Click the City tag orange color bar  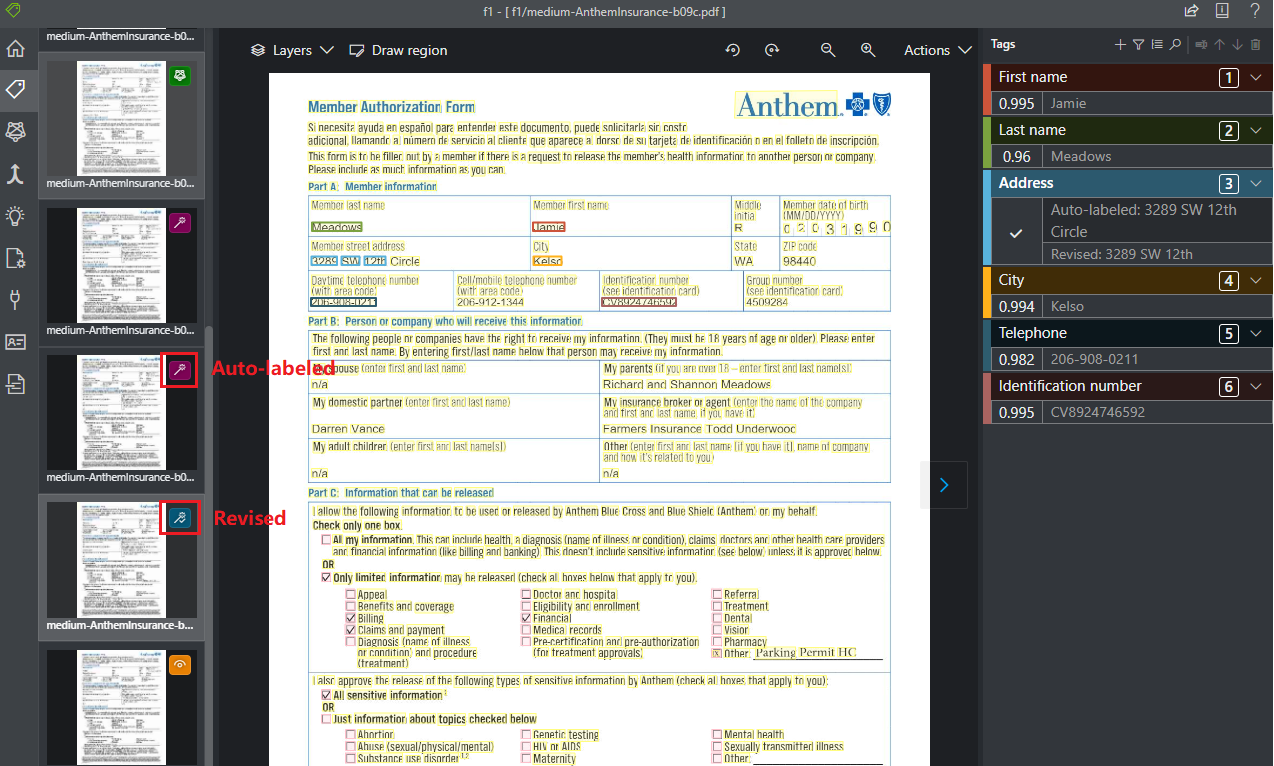pos(987,292)
